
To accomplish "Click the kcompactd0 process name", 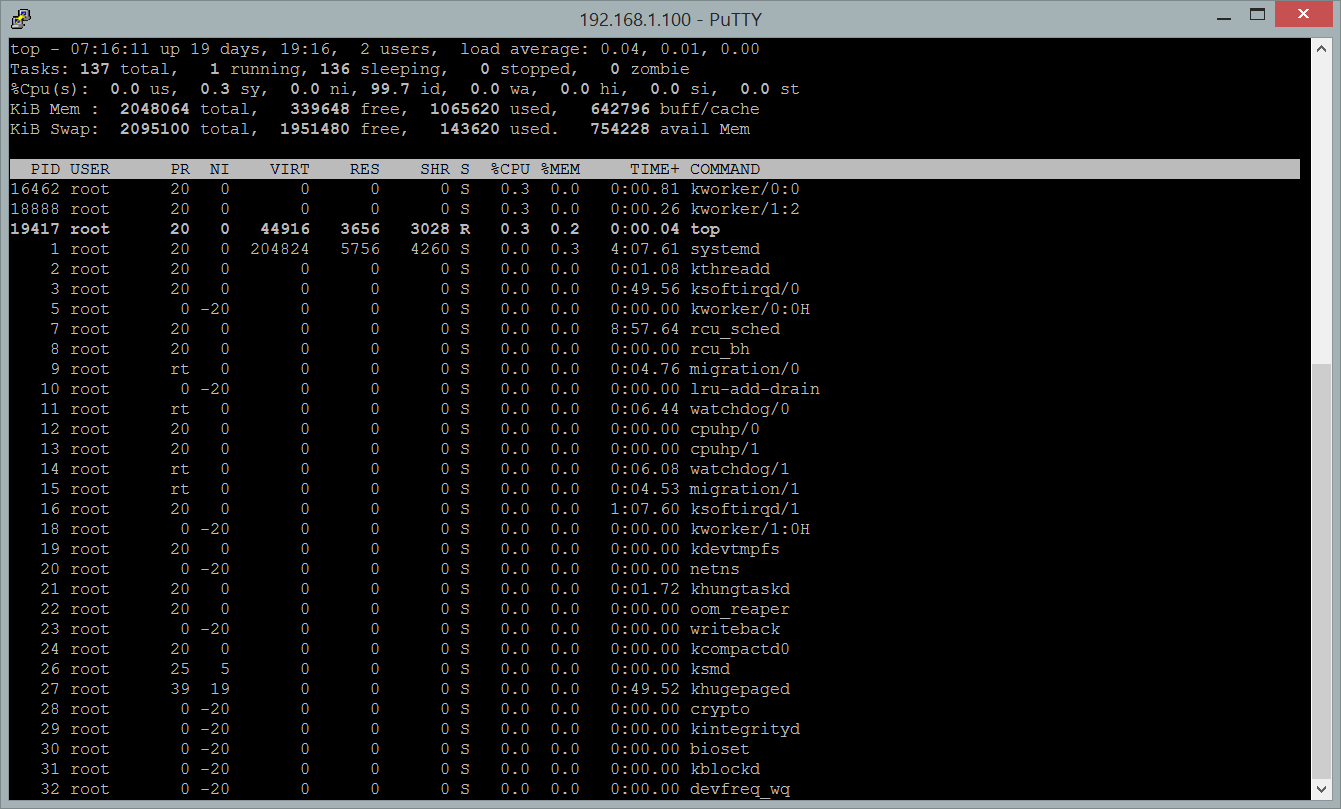I will click(740, 649).
